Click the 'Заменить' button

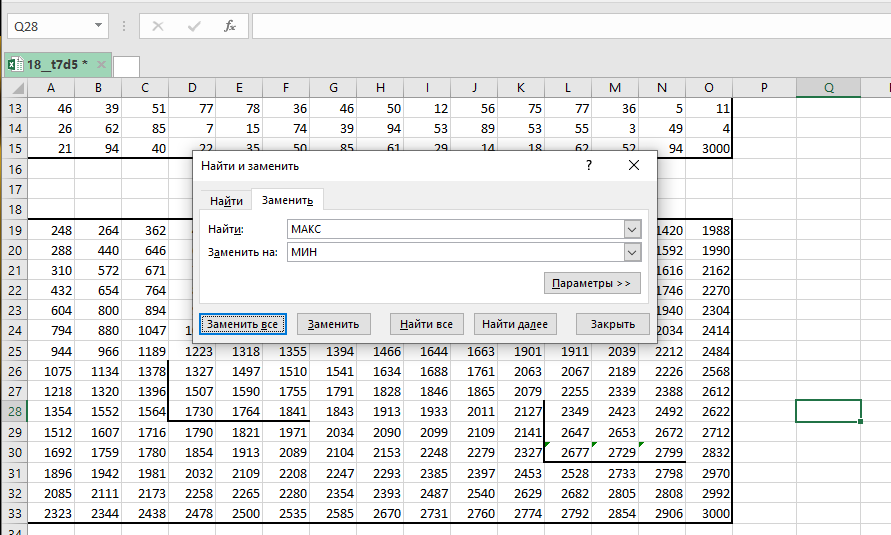click(x=334, y=324)
